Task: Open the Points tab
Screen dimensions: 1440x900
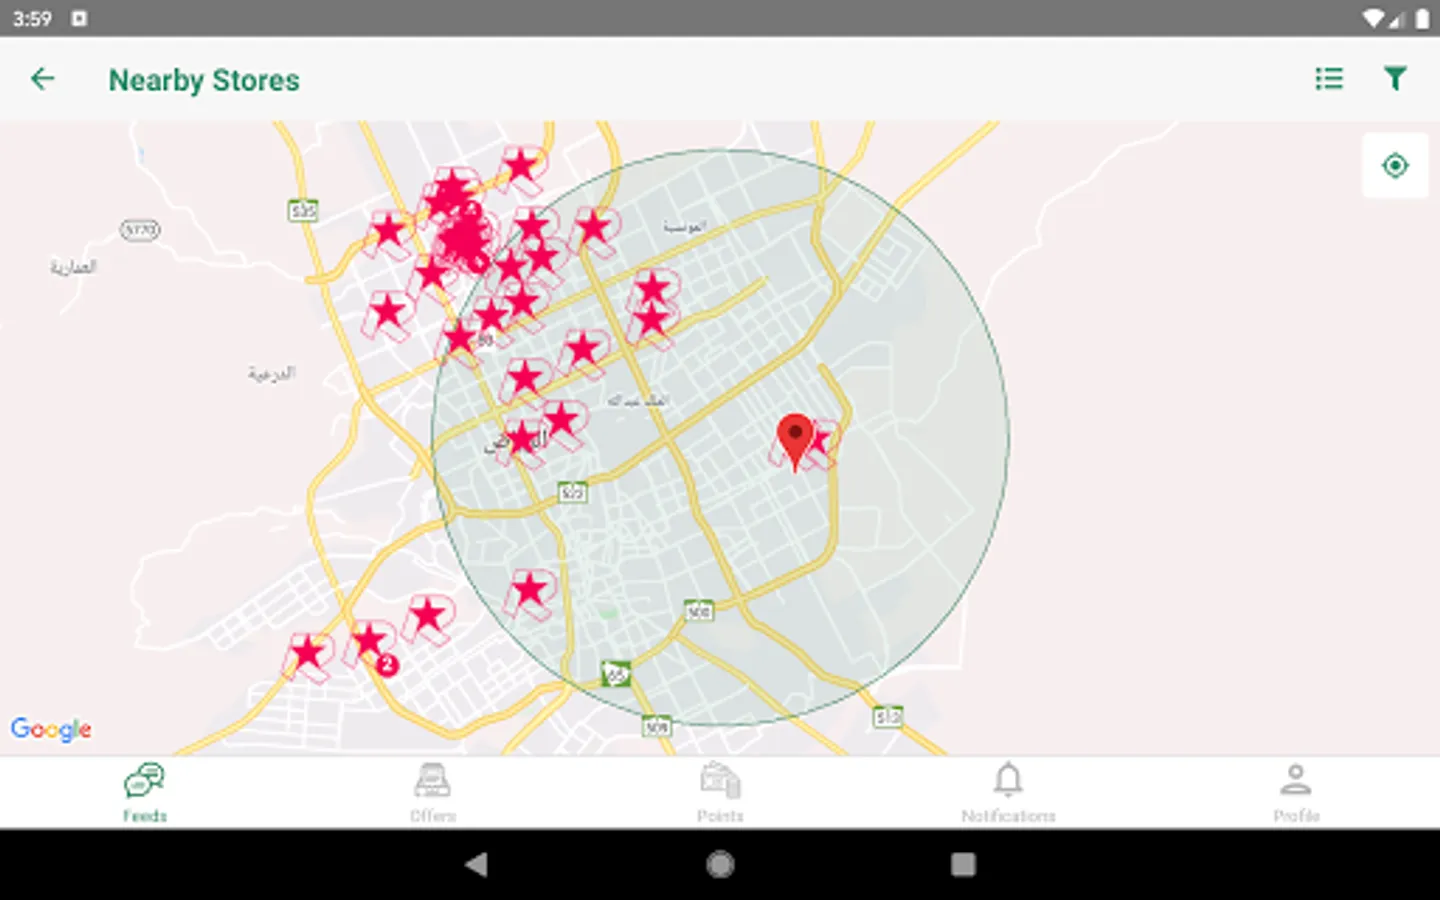Action: pyautogui.click(x=720, y=793)
